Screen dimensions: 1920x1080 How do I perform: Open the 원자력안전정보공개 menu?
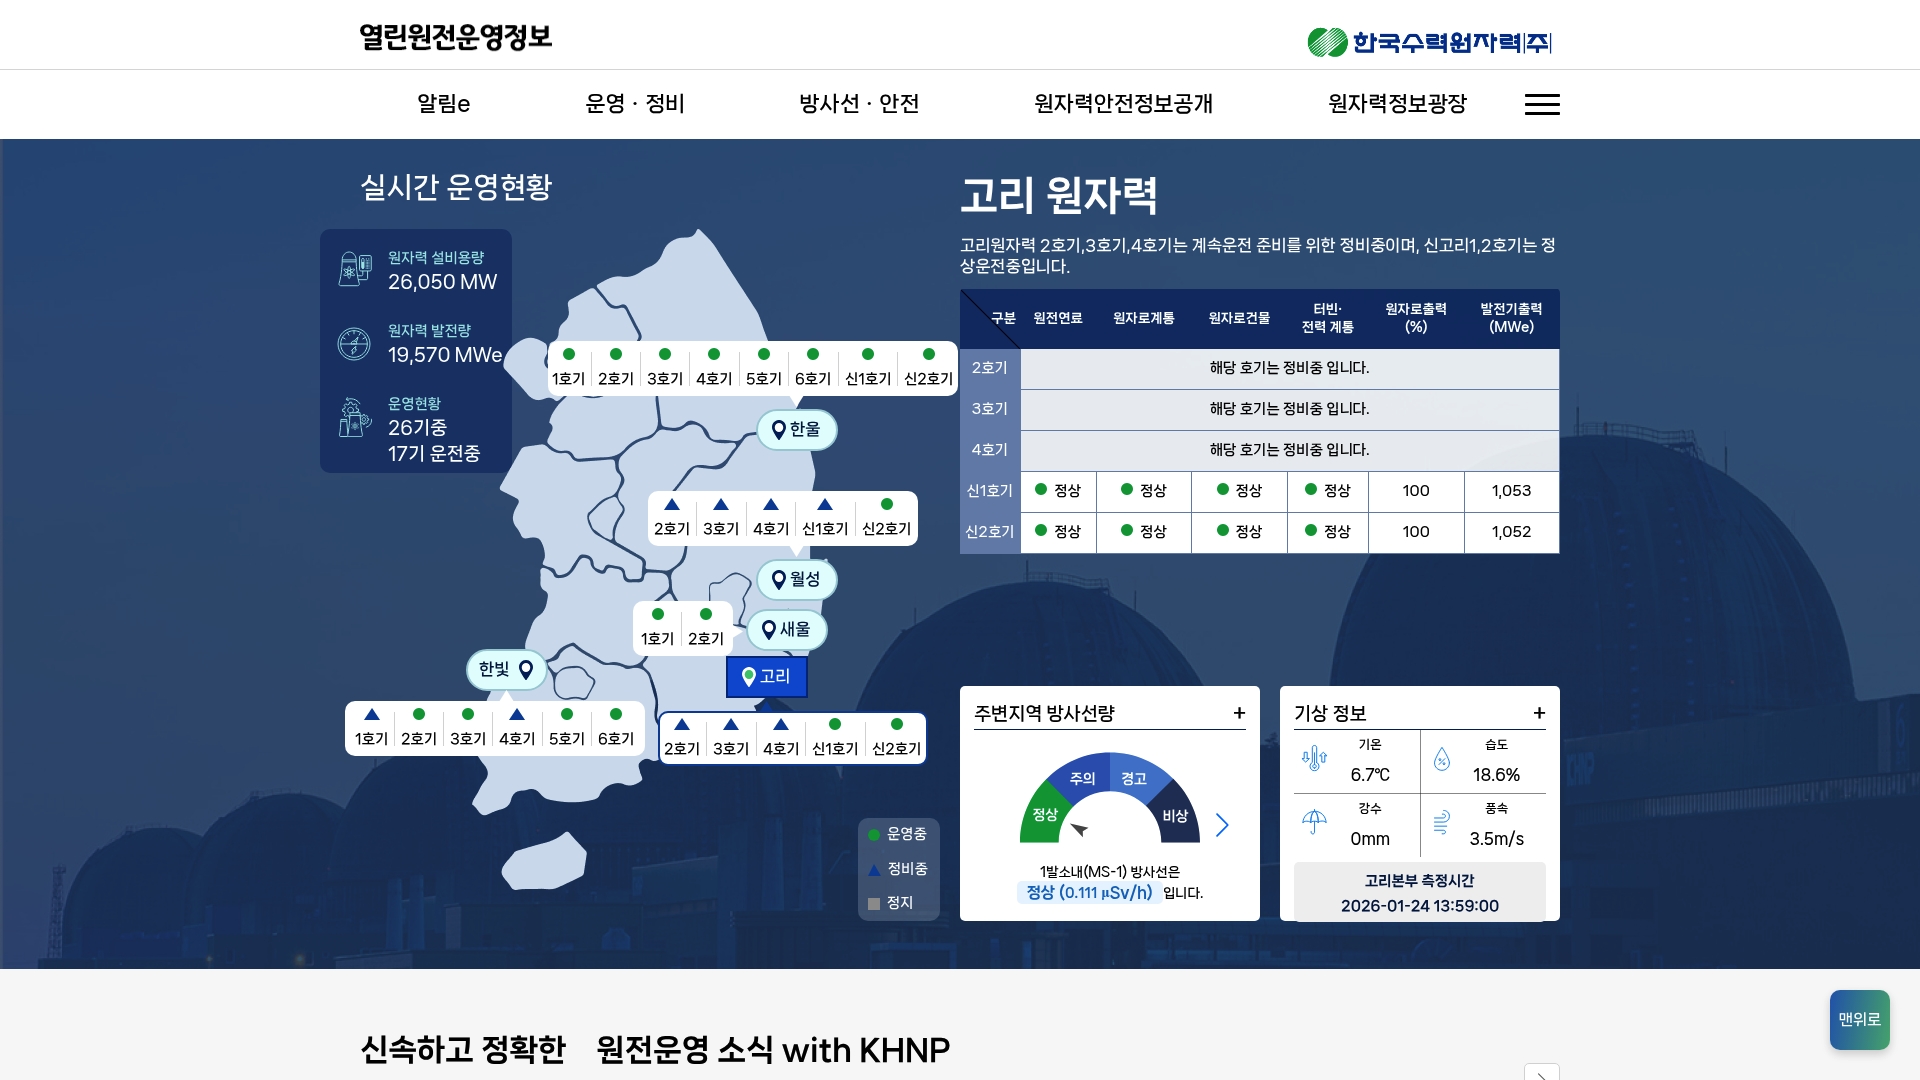click(1123, 104)
